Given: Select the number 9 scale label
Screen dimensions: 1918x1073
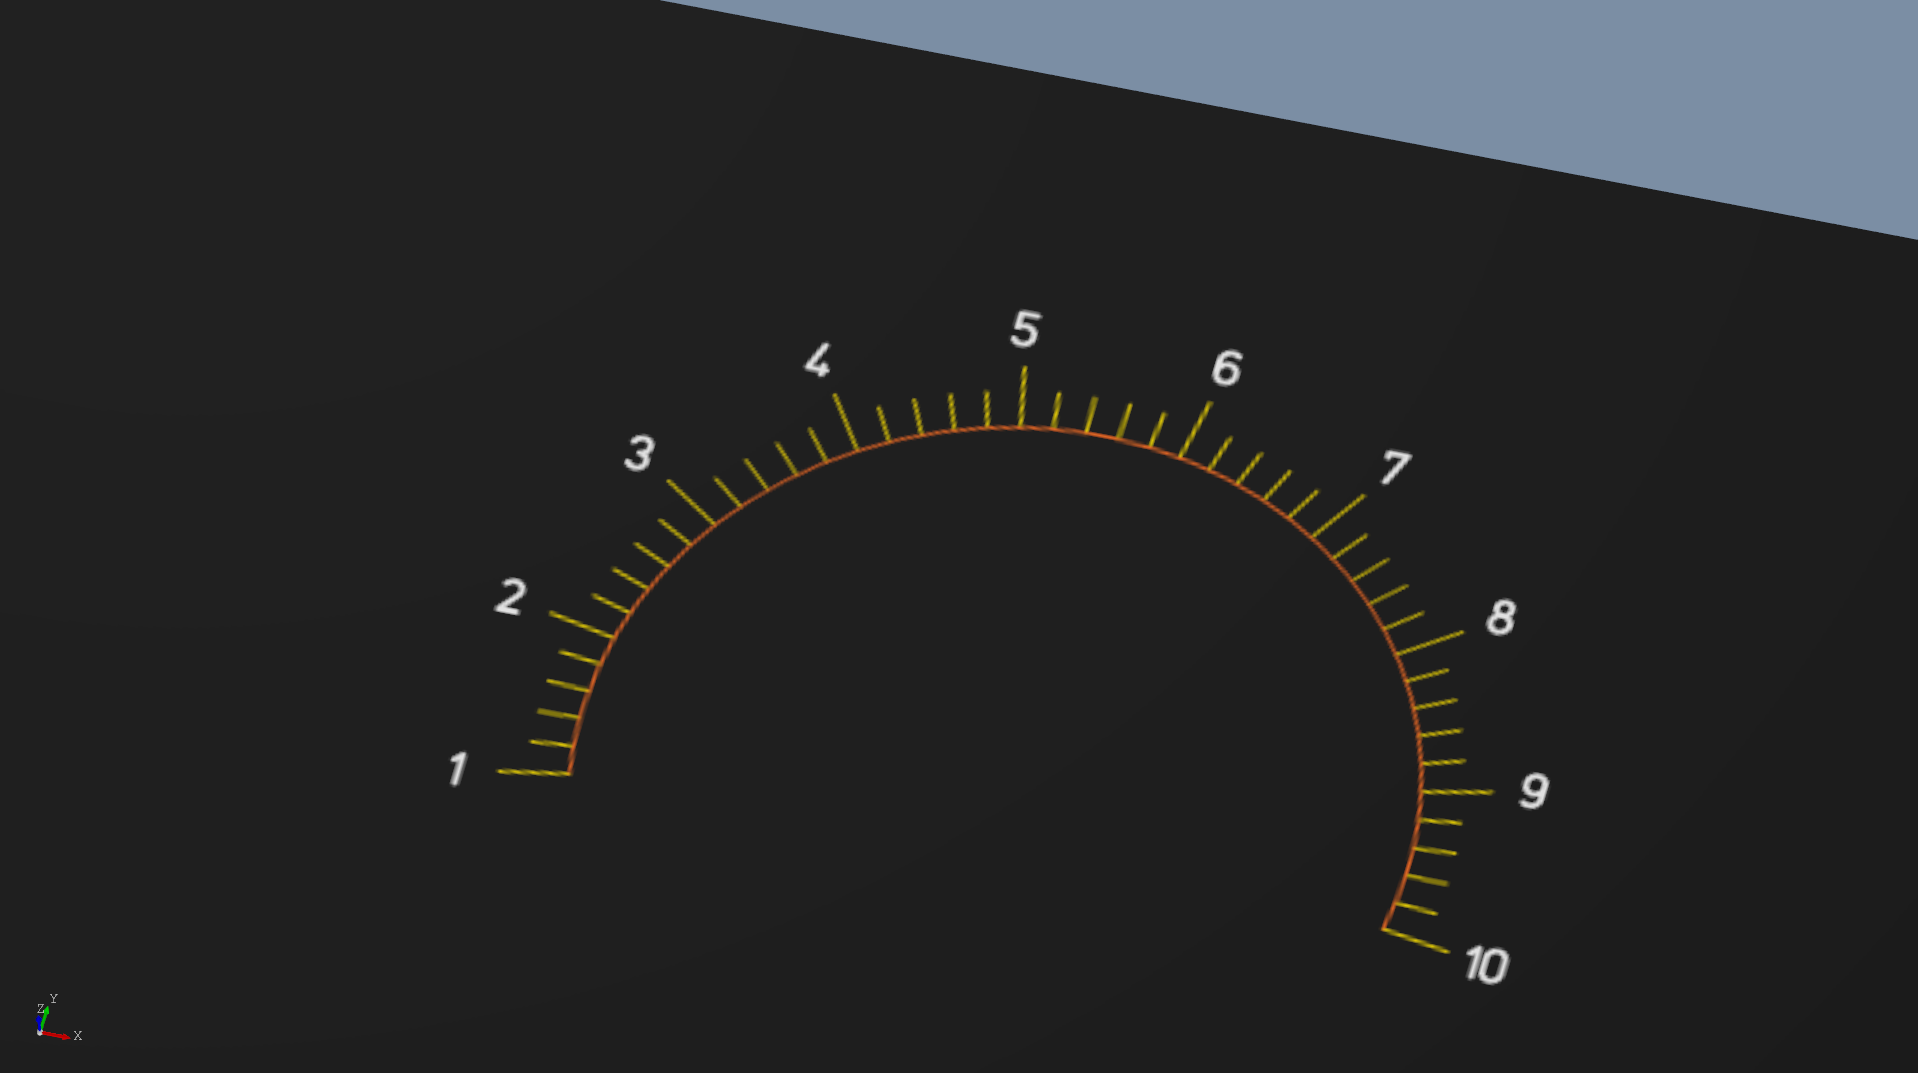Looking at the screenshot, I should [1533, 791].
